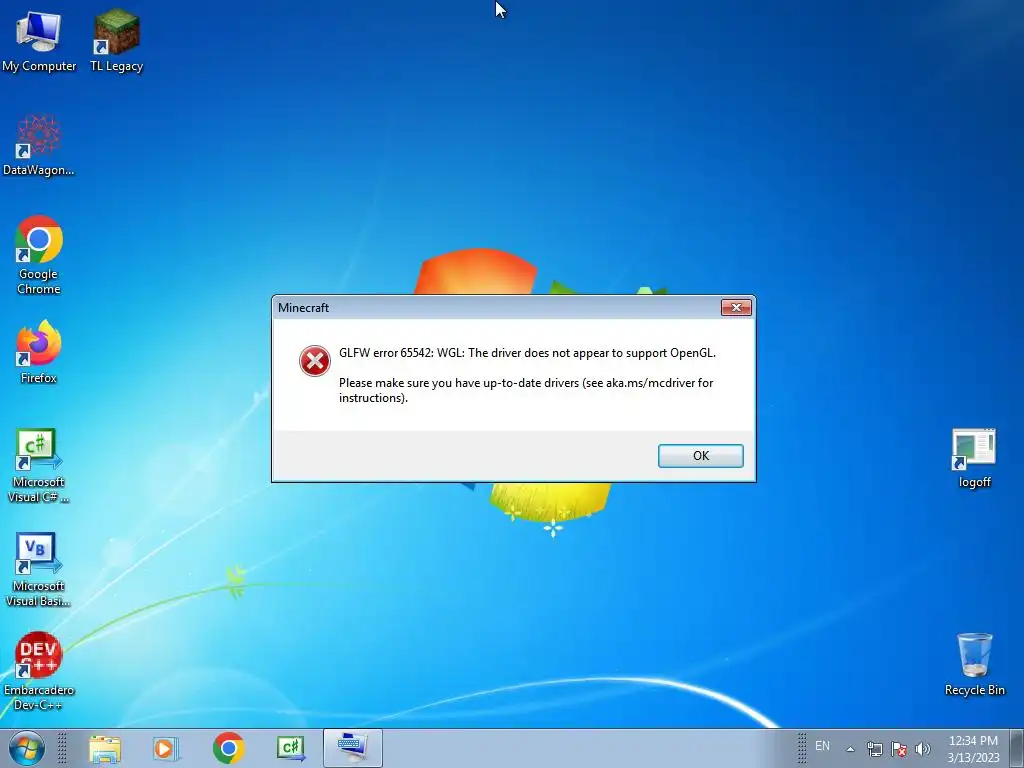
Task: Click the Show desktop strip on the taskbar
Action: tap(1017, 748)
